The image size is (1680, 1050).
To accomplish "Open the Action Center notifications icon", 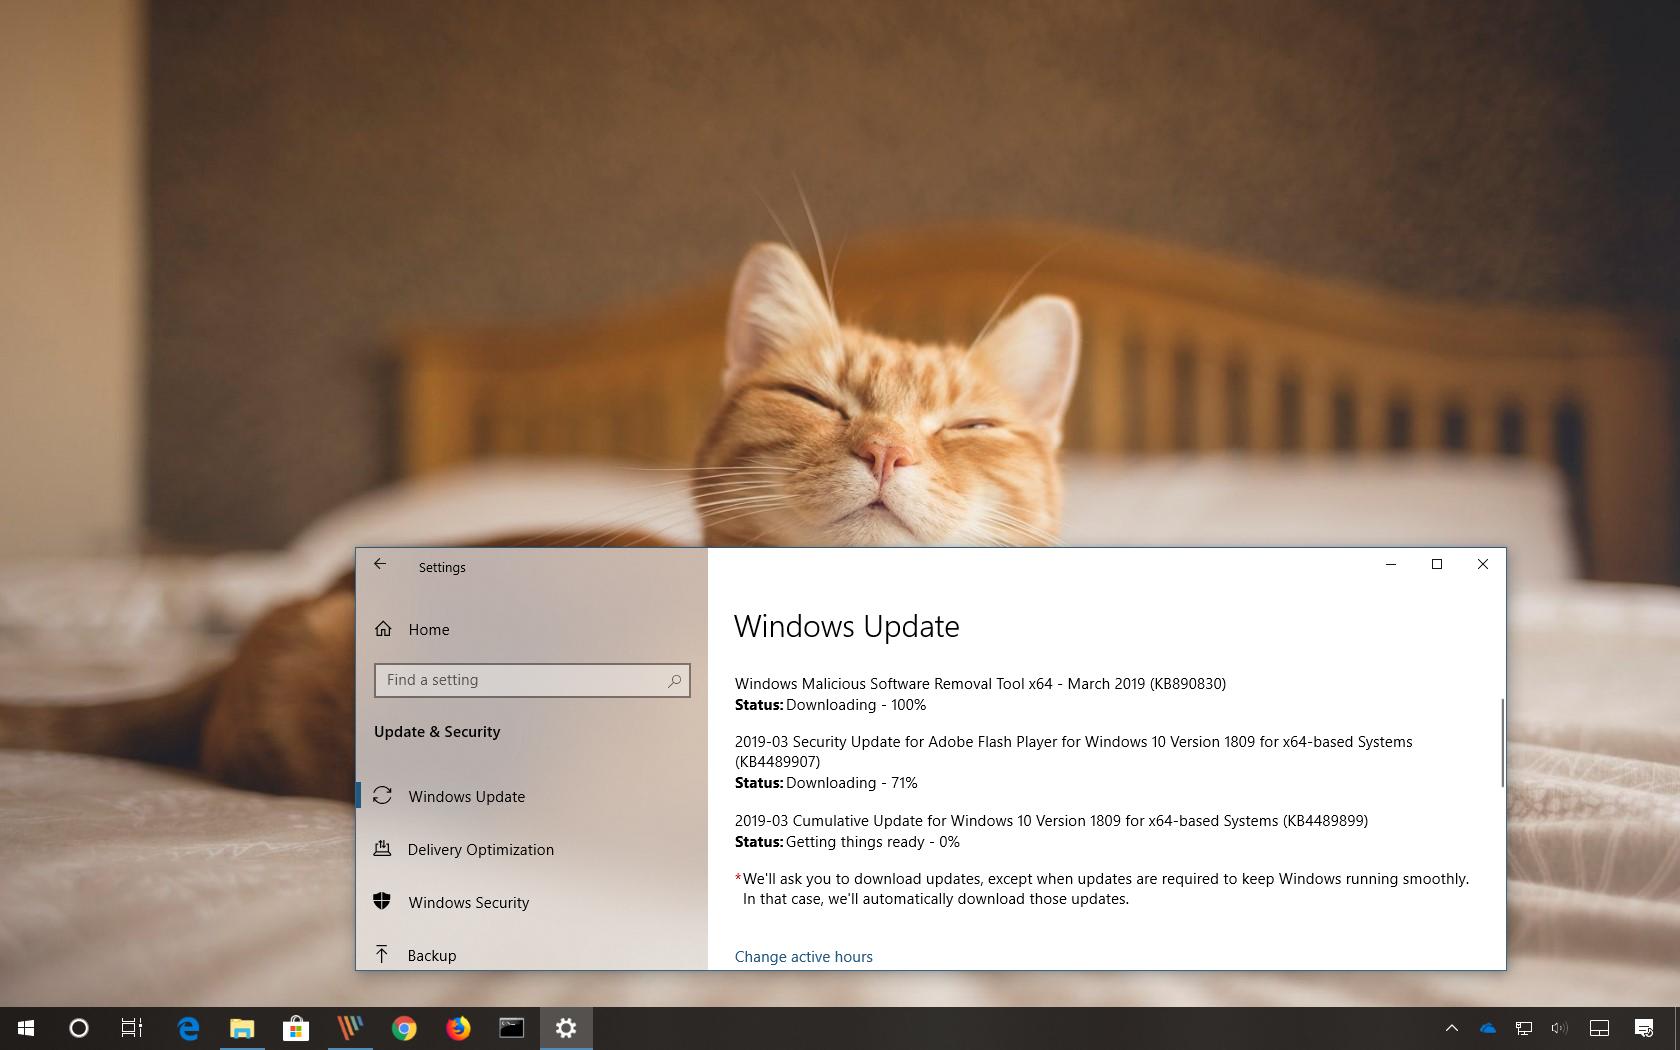I will point(1644,1028).
